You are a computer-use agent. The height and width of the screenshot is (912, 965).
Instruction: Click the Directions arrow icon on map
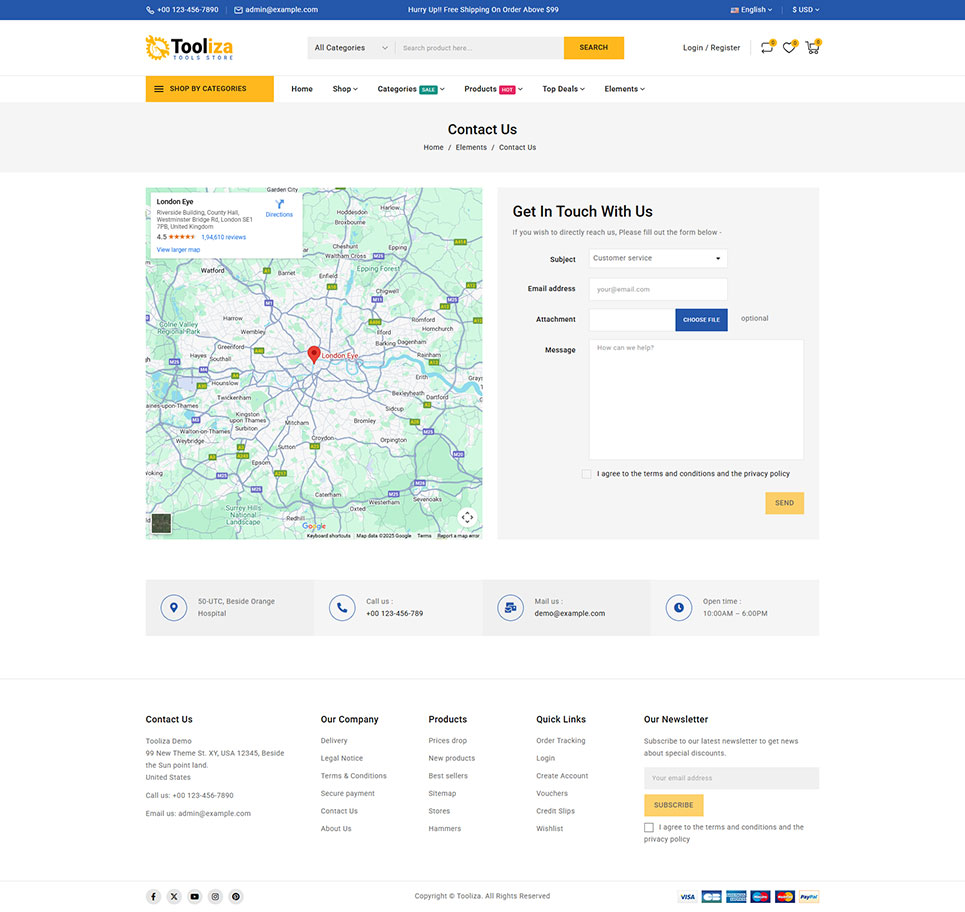point(279,204)
